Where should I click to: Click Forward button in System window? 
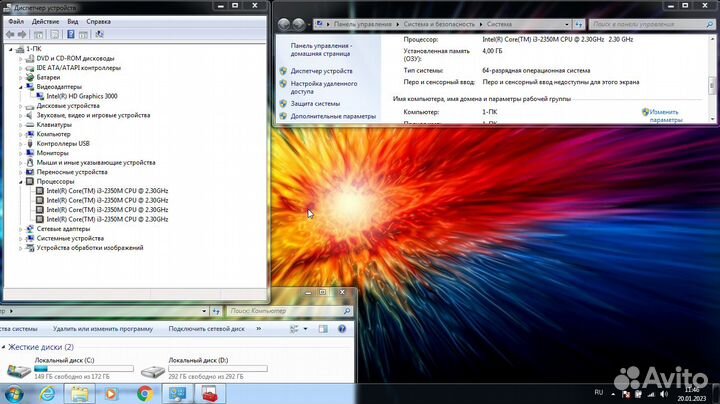(298, 24)
